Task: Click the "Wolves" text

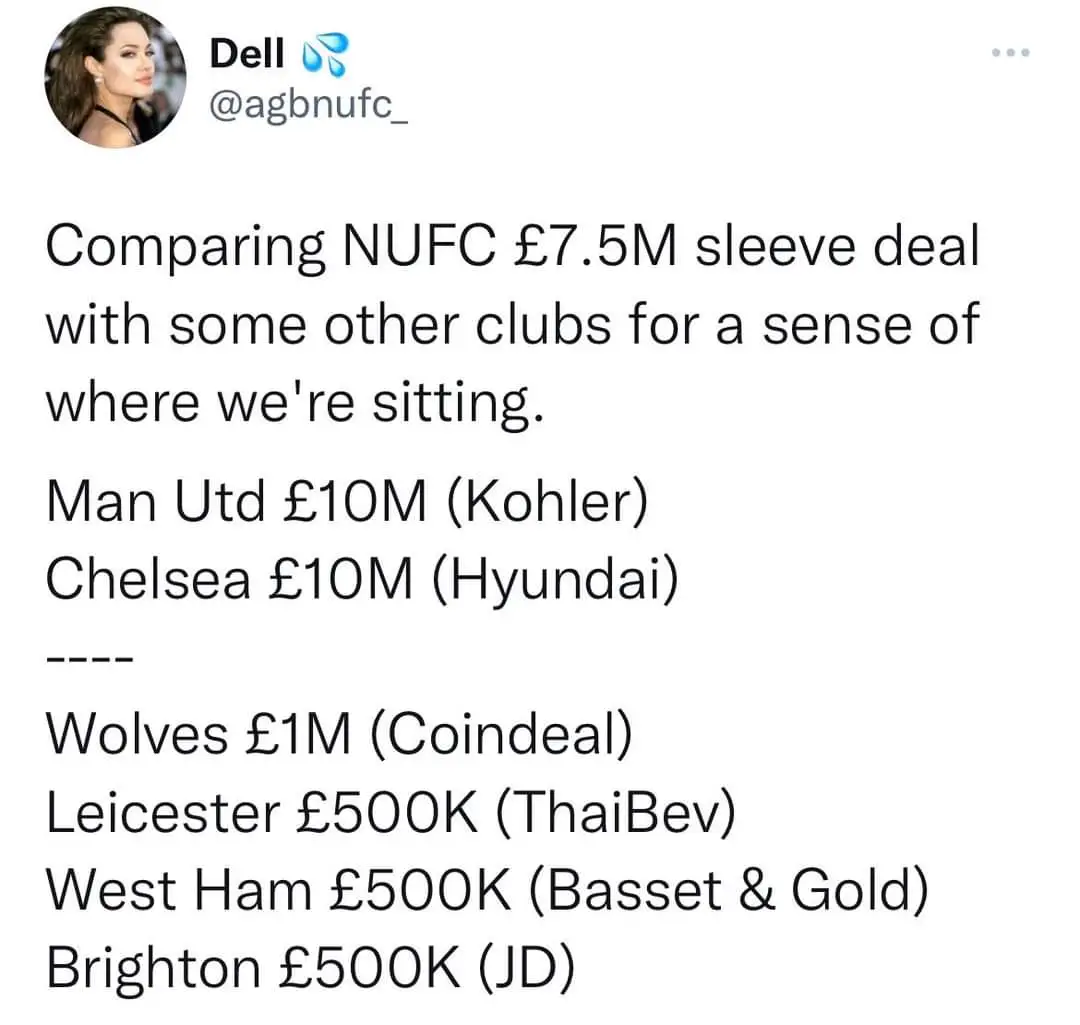Action: [x=137, y=735]
